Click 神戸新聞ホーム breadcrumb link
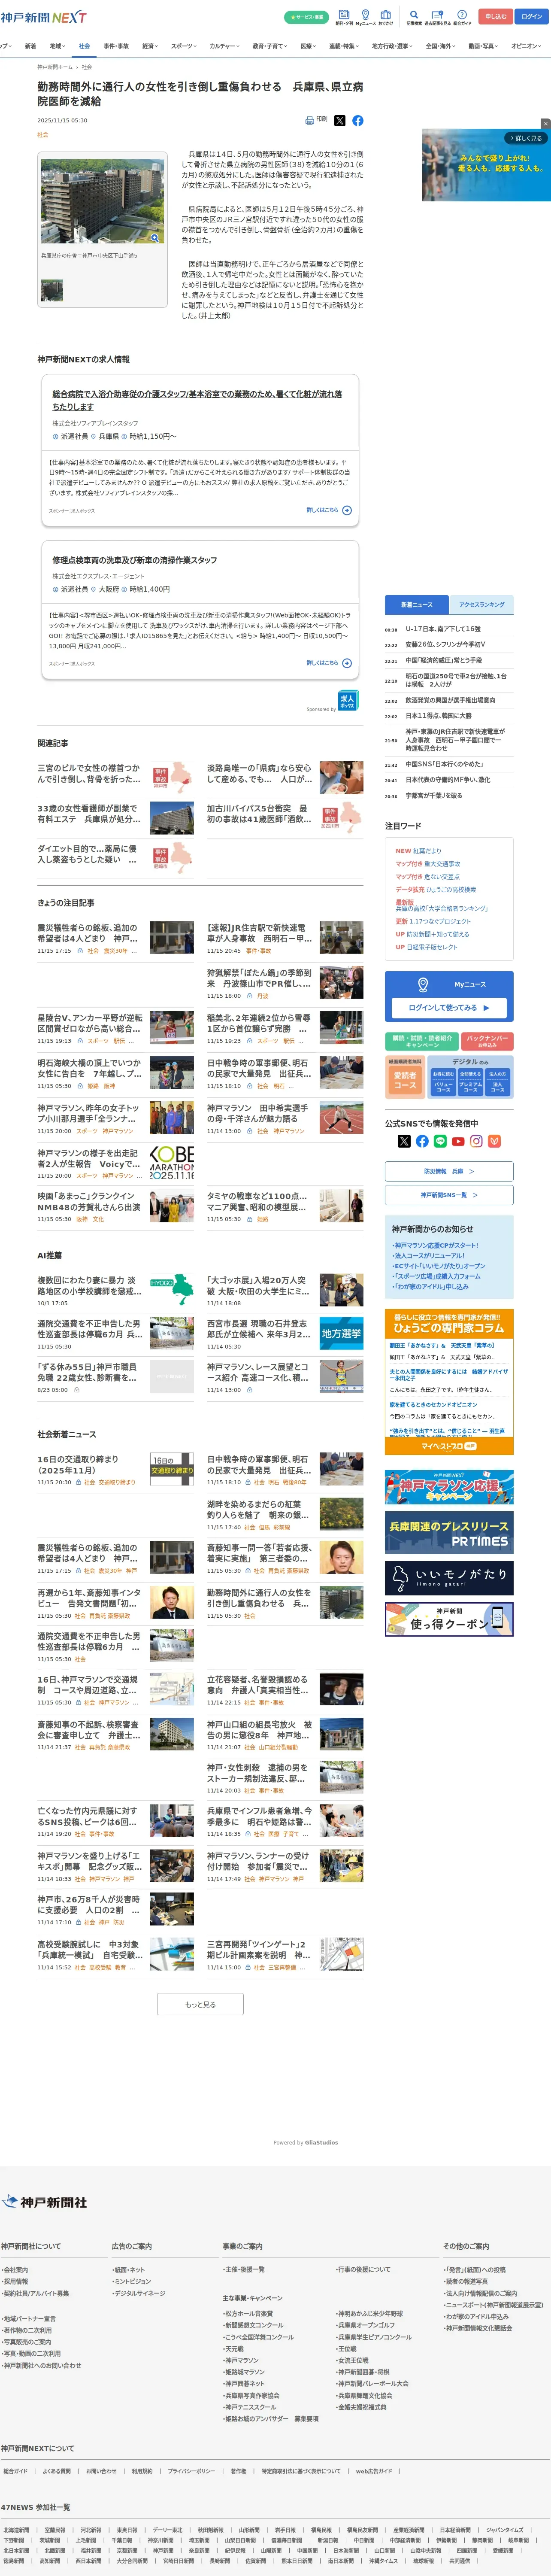Screen dimensions: 551x2576 click(54, 67)
